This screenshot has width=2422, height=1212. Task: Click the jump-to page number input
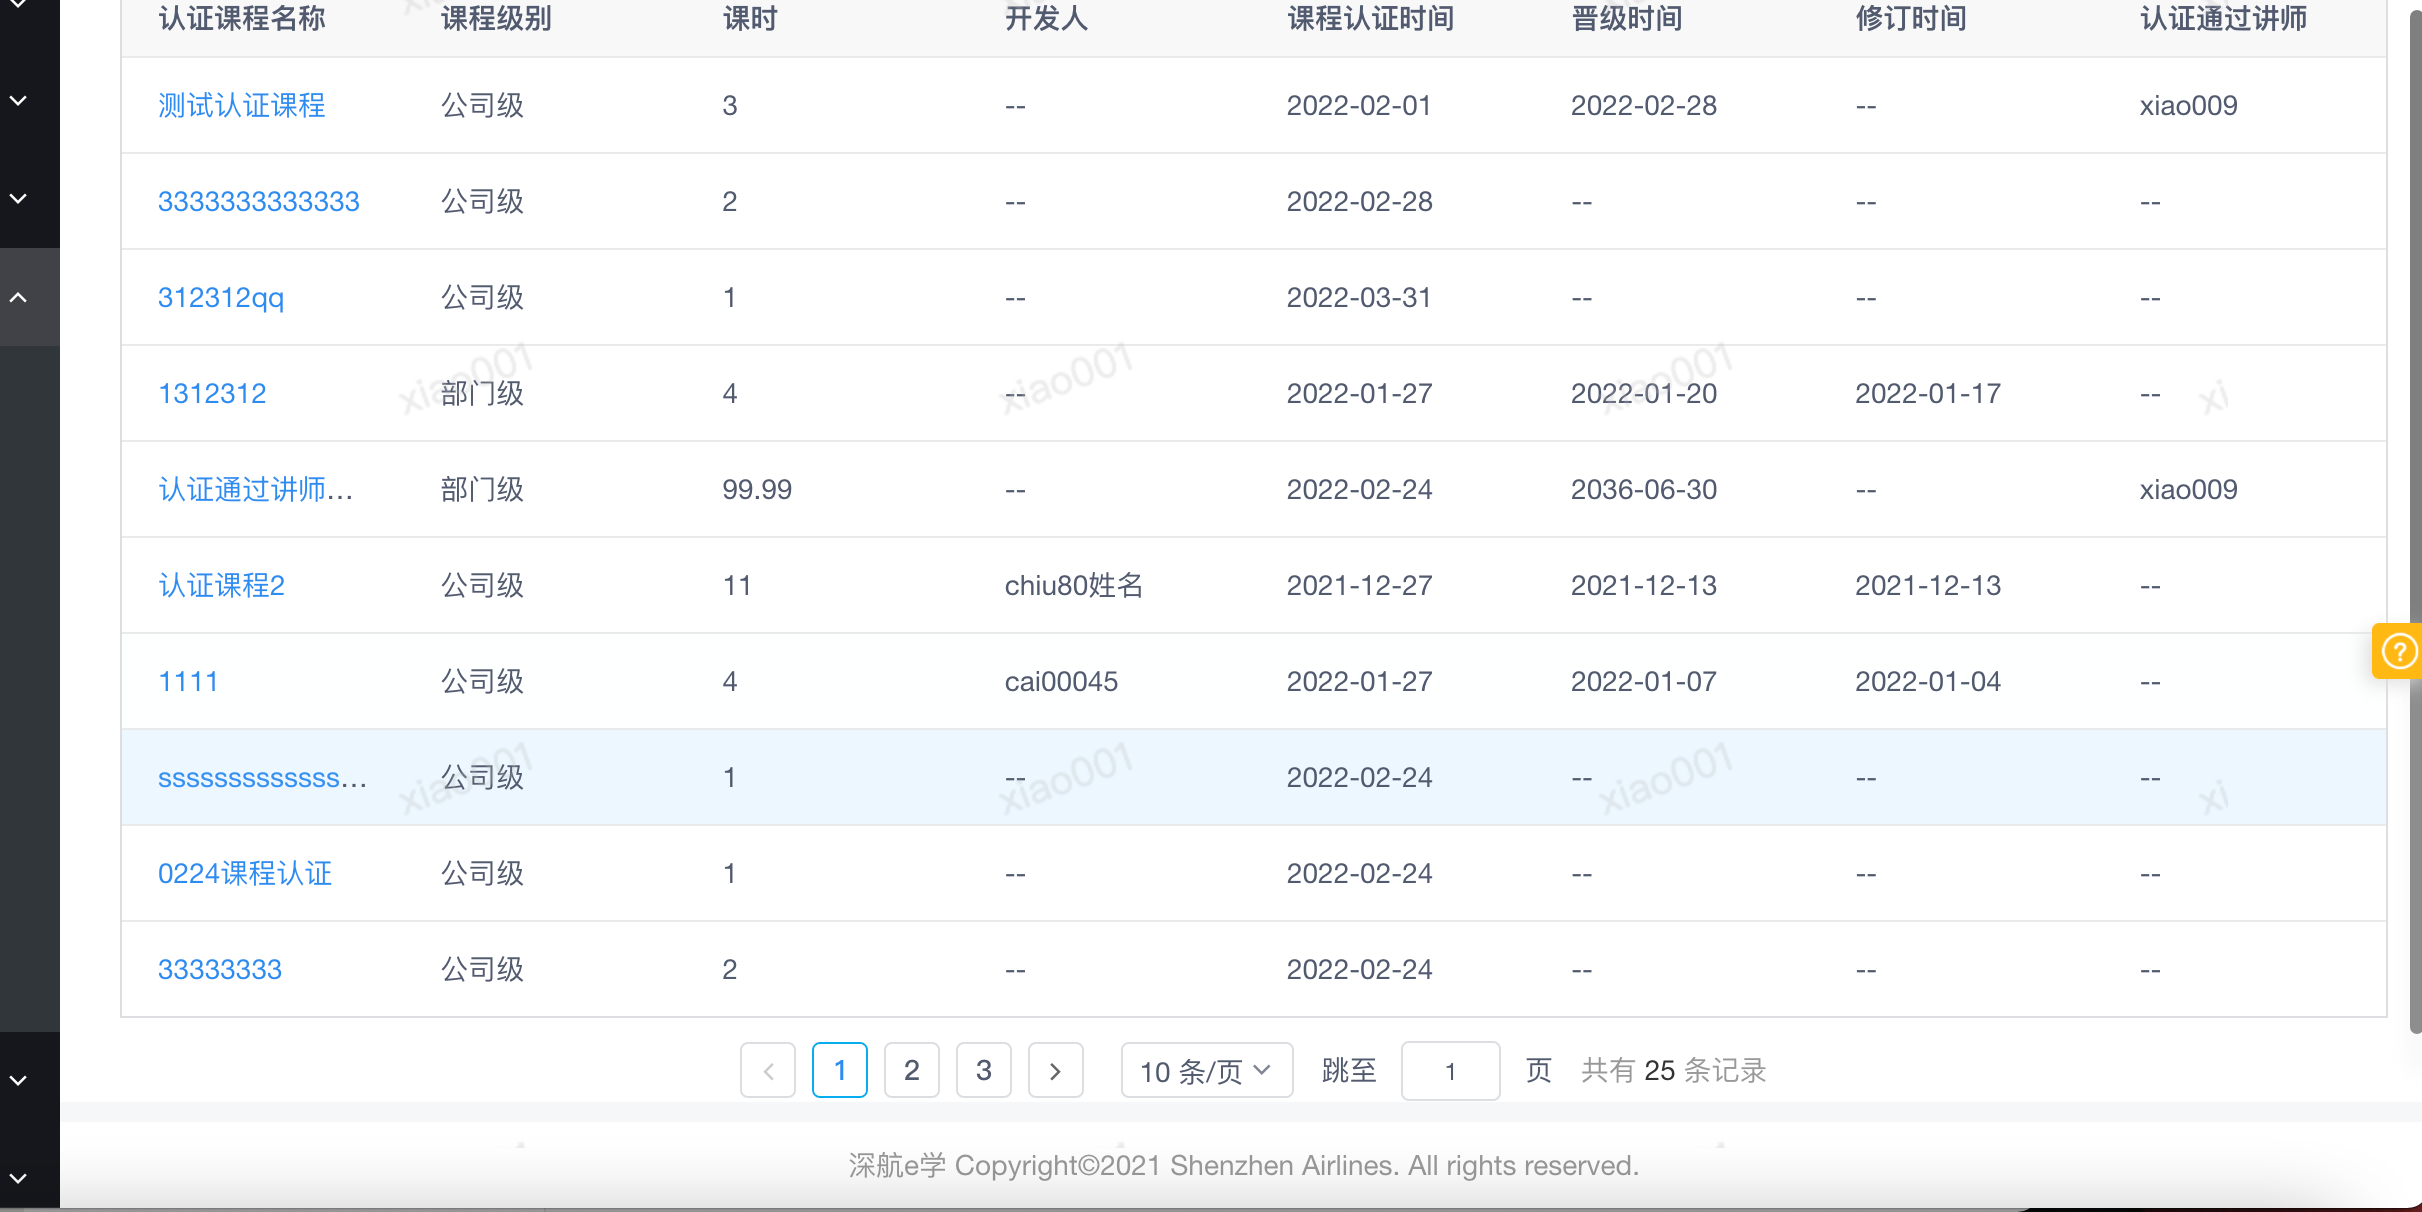1450,1071
